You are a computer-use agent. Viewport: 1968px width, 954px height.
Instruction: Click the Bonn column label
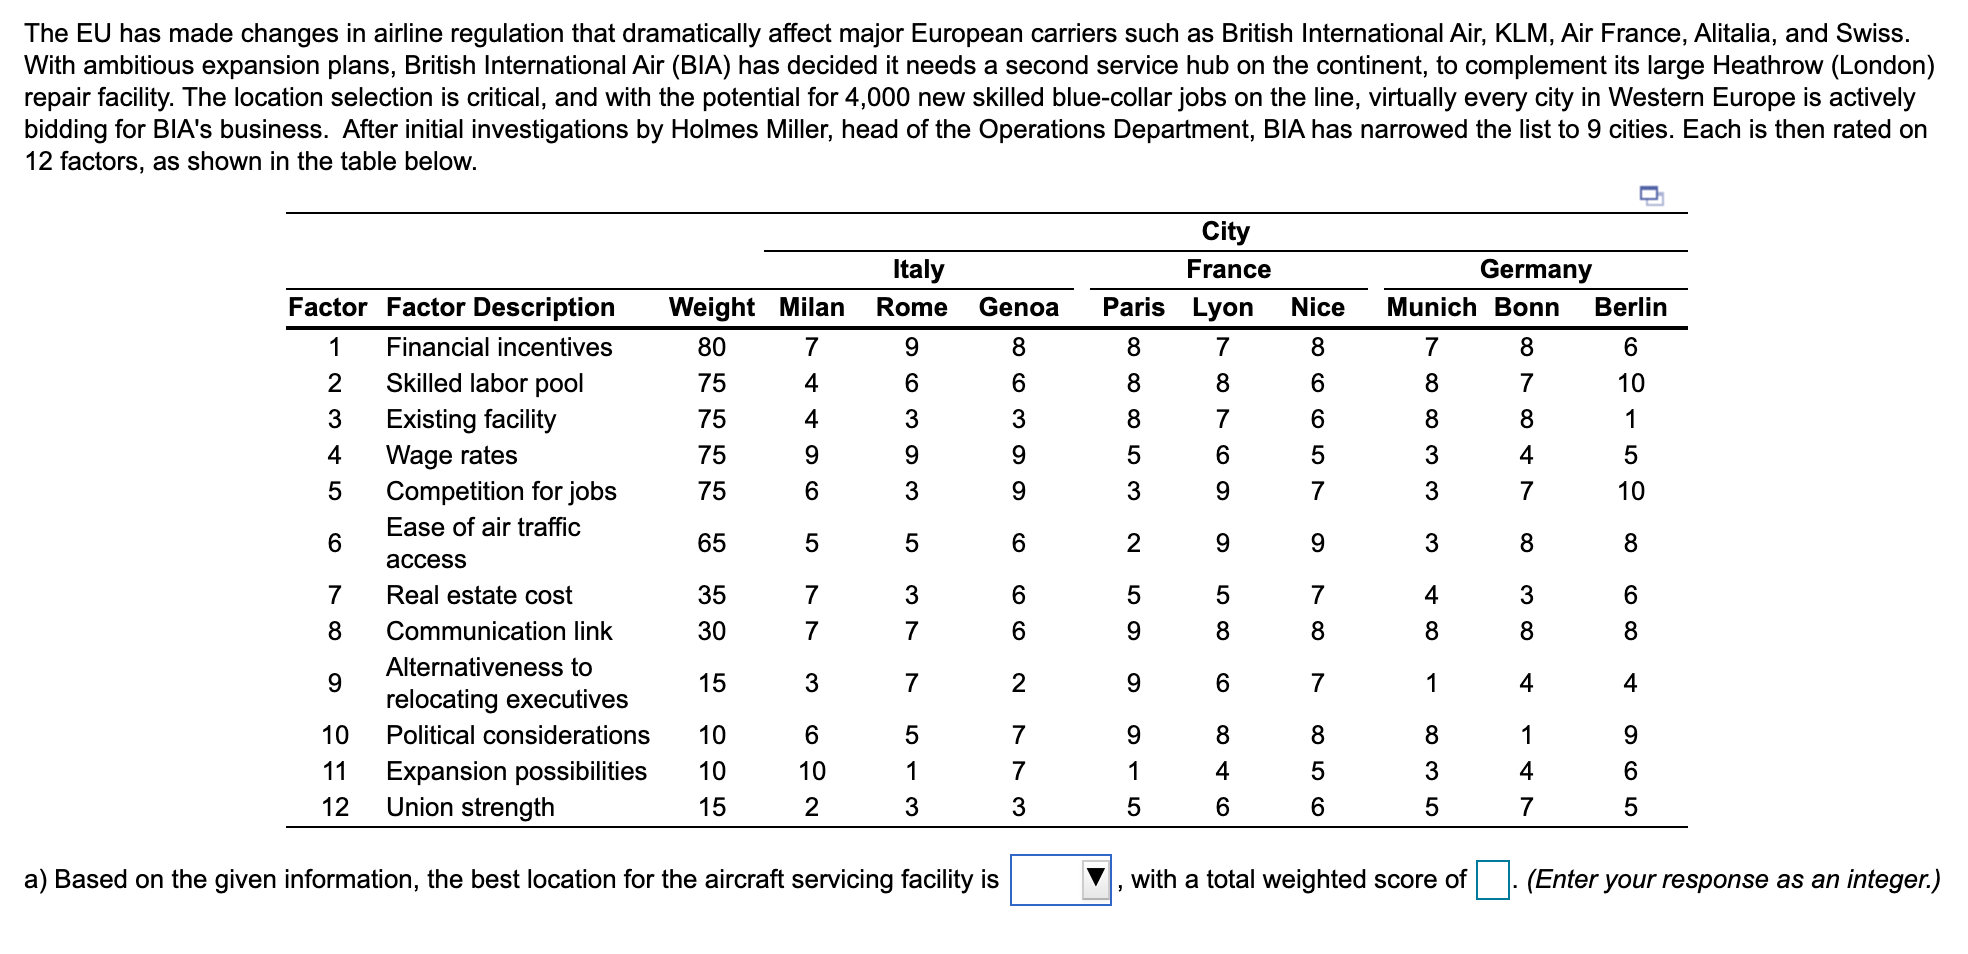pos(1525,307)
